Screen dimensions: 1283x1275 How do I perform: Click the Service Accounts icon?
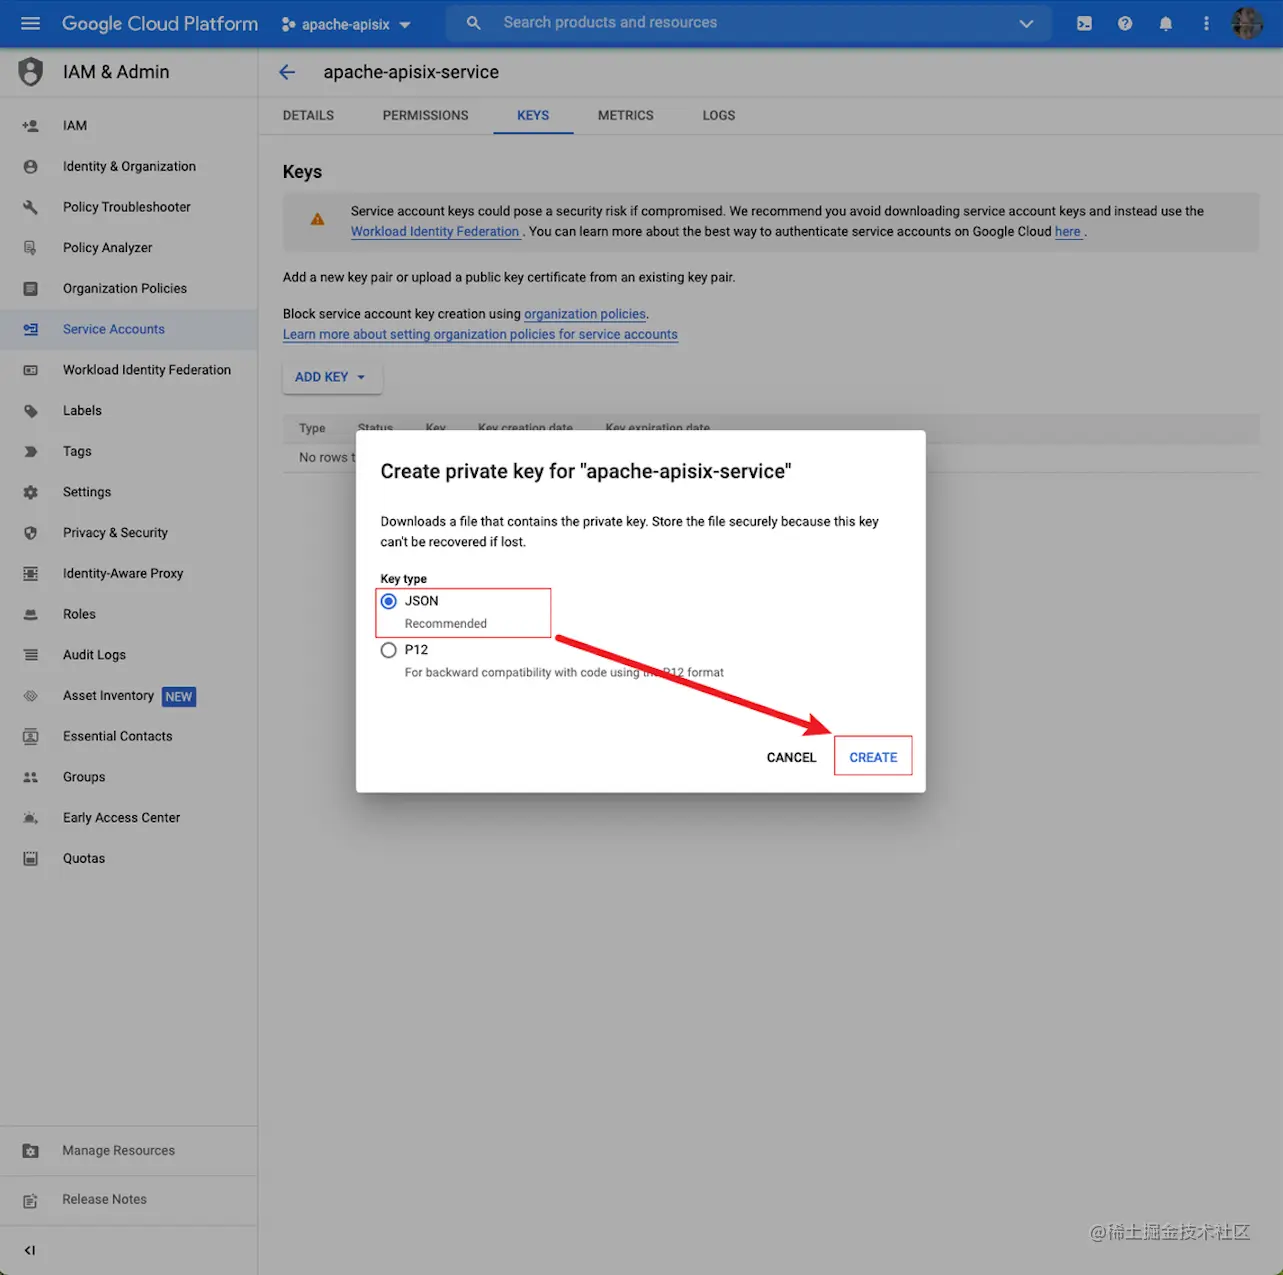(31, 329)
